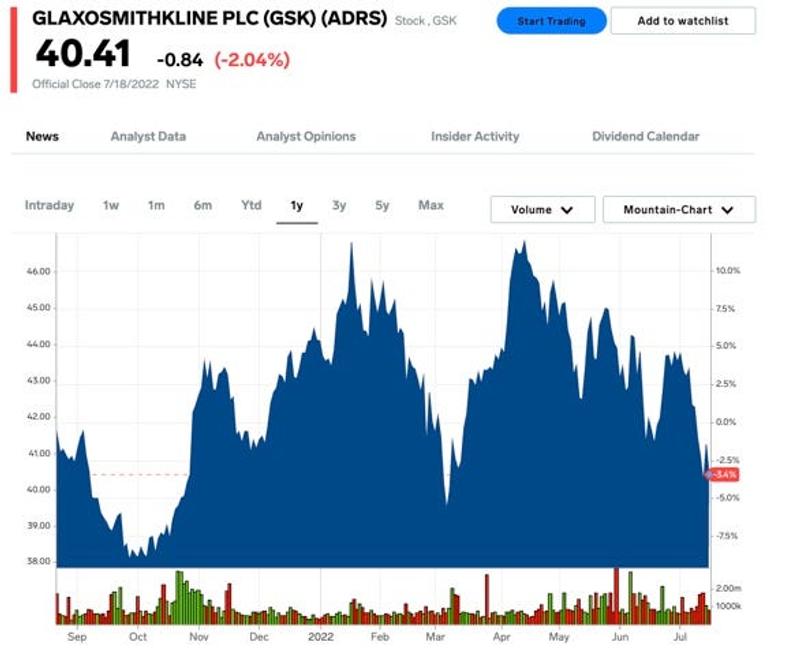The width and height of the screenshot is (800, 672).
Task: Click the Jul date axis label
Action: click(x=680, y=637)
